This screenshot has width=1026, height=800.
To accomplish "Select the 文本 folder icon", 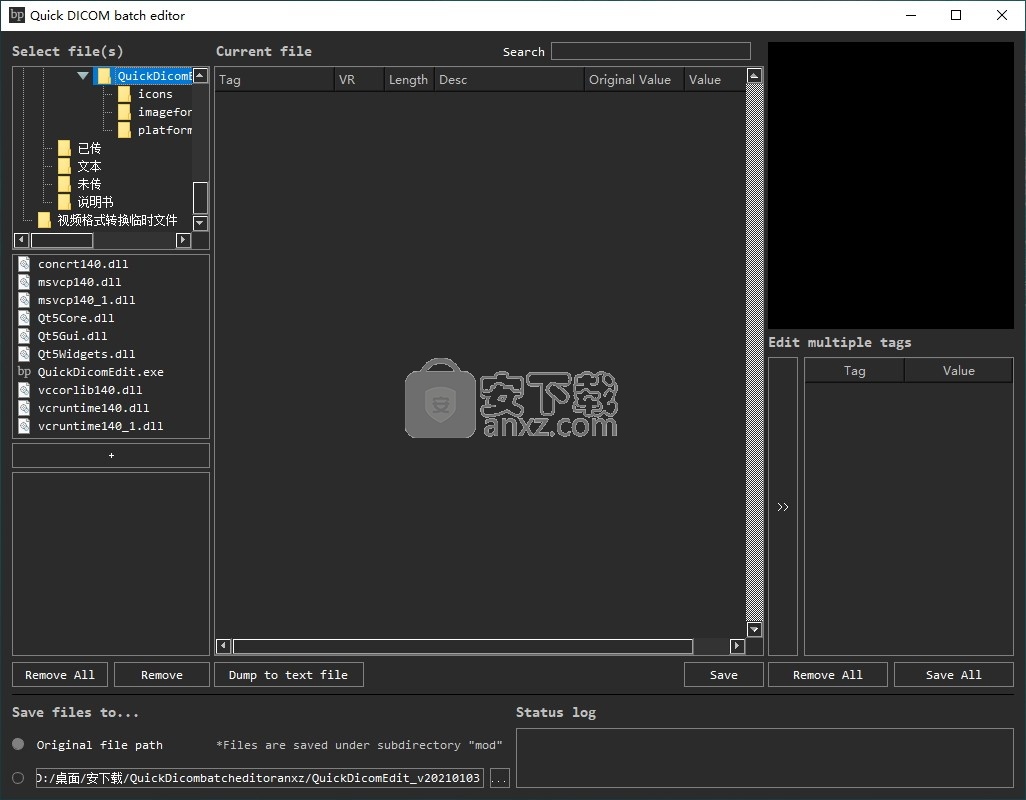I will (x=64, y=166).
